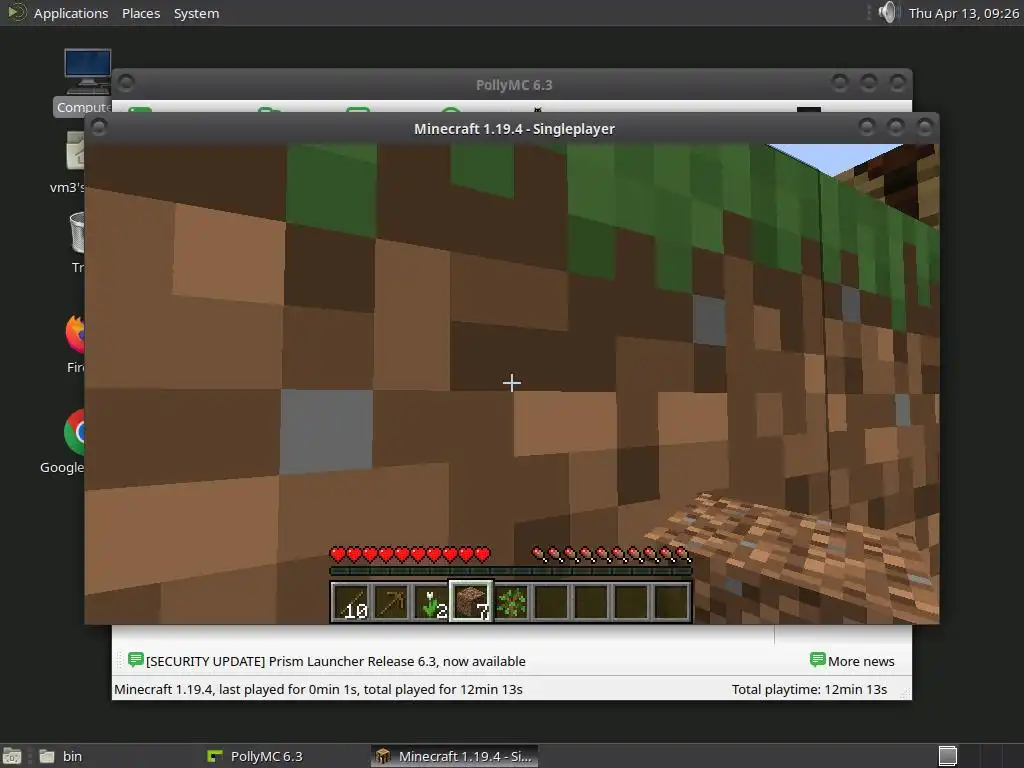Open the System menu
Image resolution: width=1024 pixels, height=768 pixels.
196,13
